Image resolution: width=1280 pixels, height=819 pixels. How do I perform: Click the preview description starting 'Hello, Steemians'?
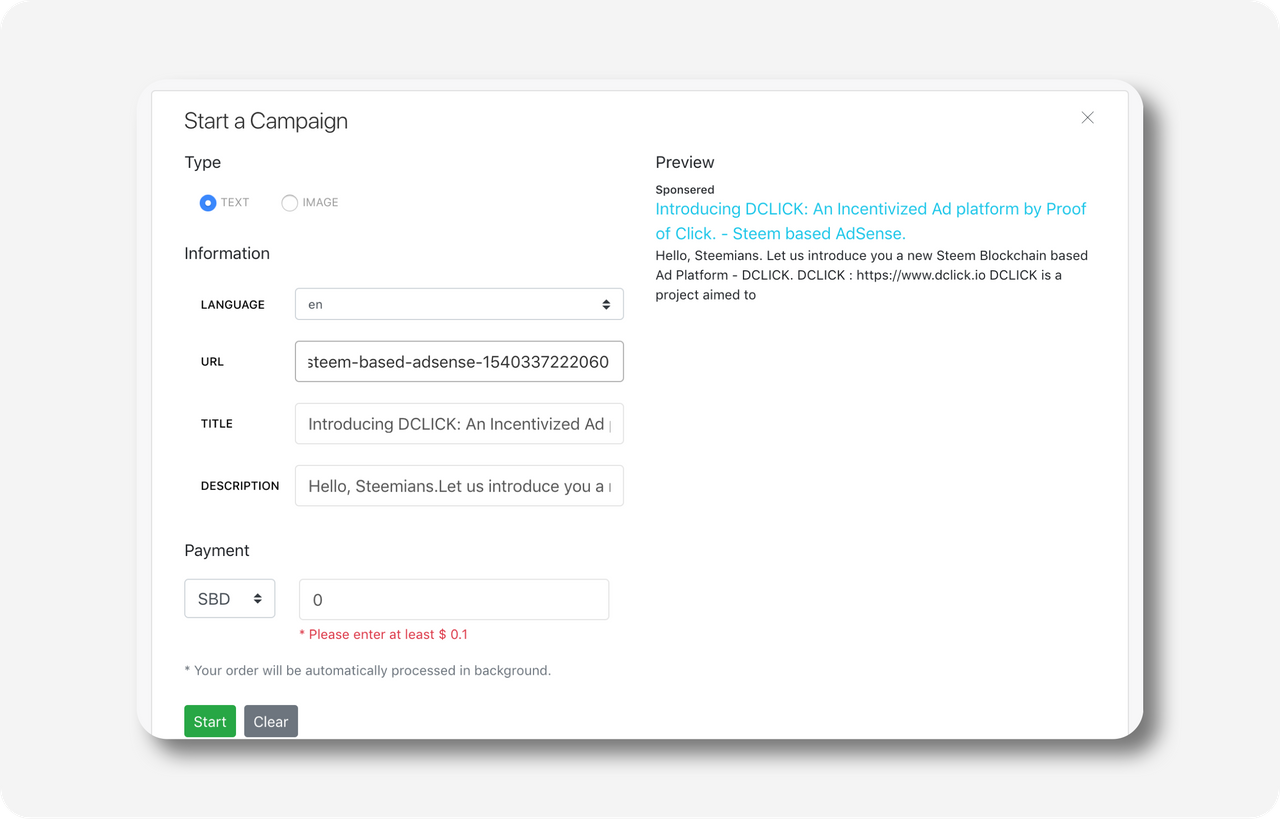871,275
